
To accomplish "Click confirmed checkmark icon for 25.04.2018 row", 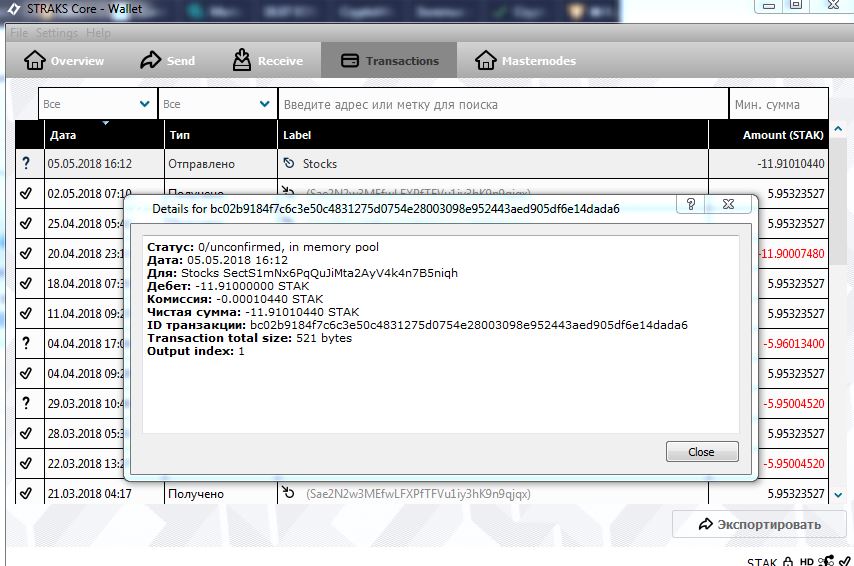I will point(26,223).
